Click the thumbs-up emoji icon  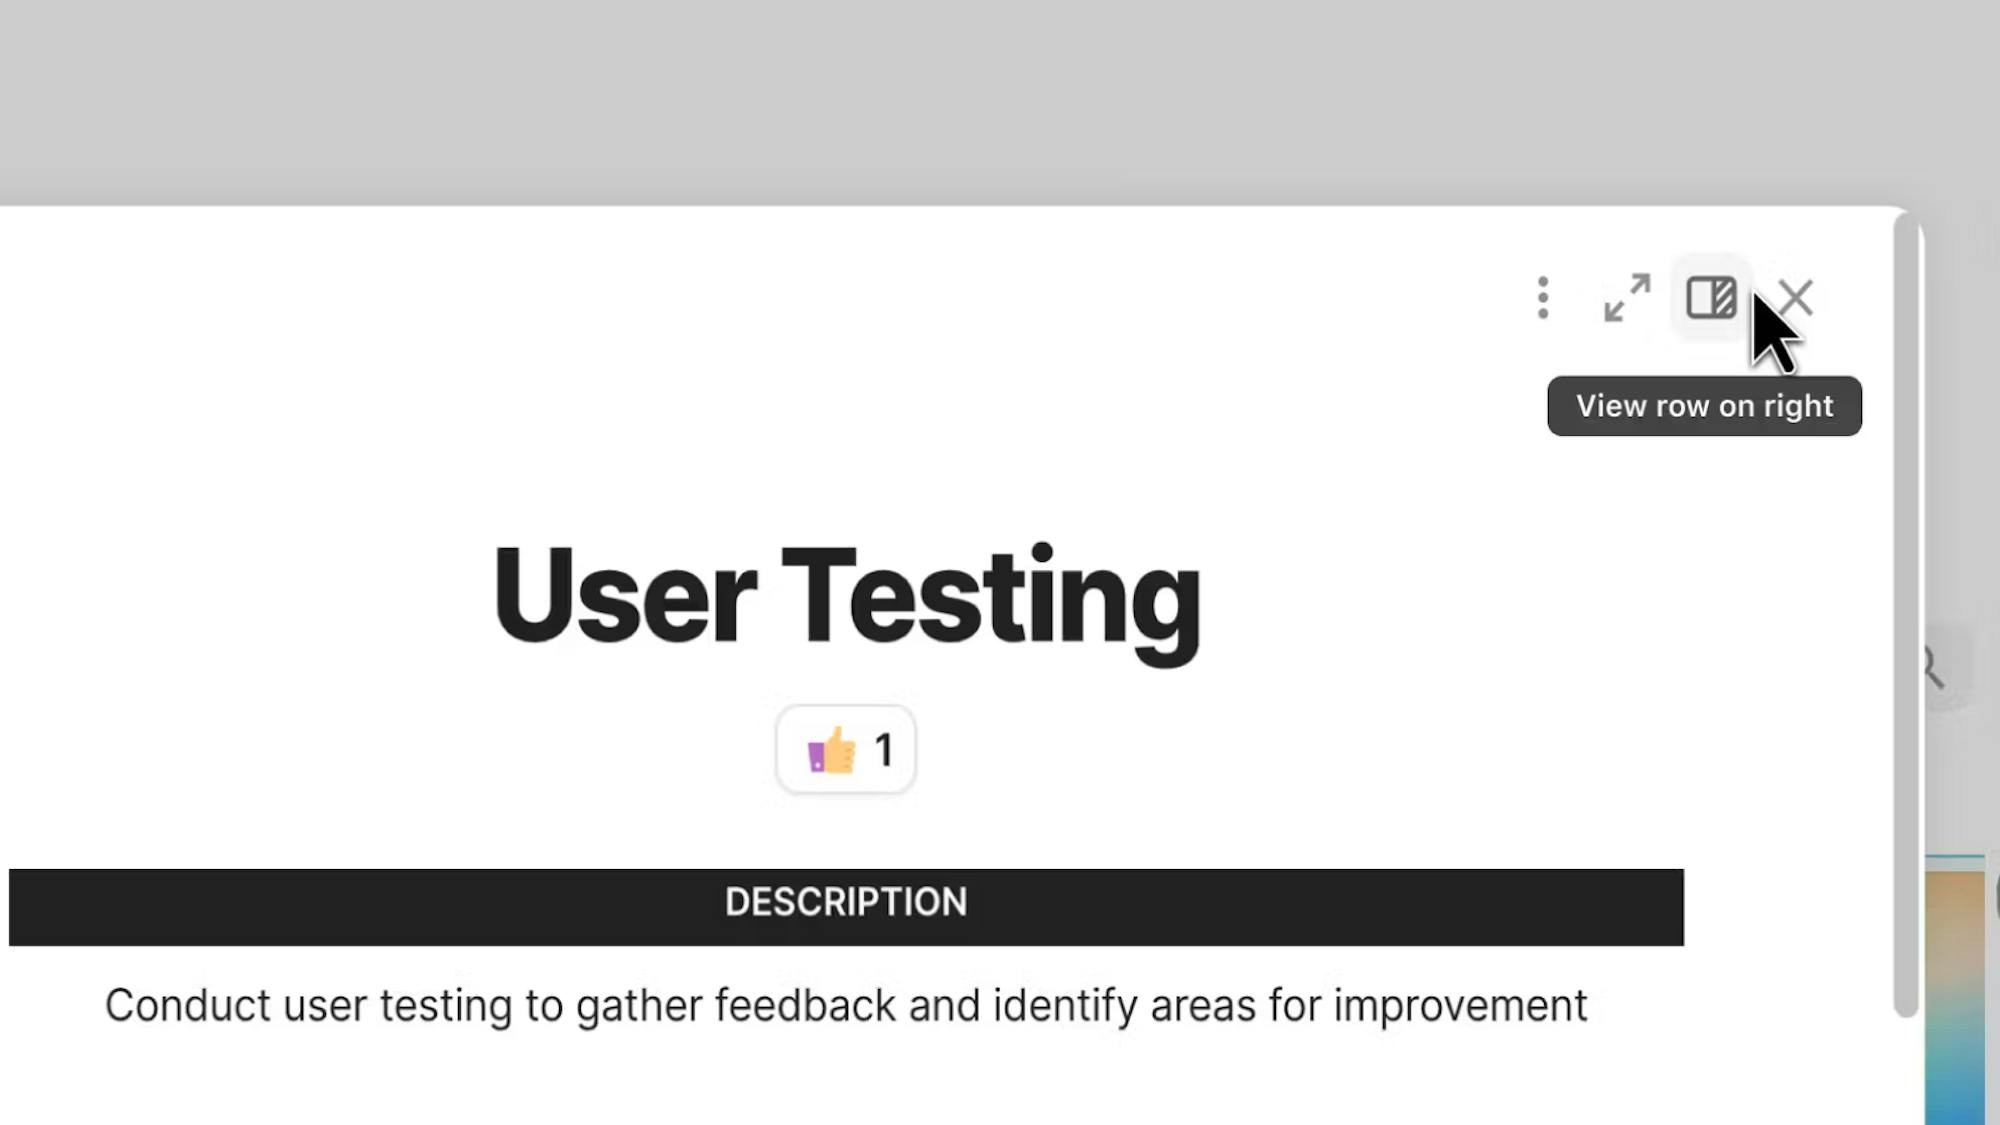(832, 750)
